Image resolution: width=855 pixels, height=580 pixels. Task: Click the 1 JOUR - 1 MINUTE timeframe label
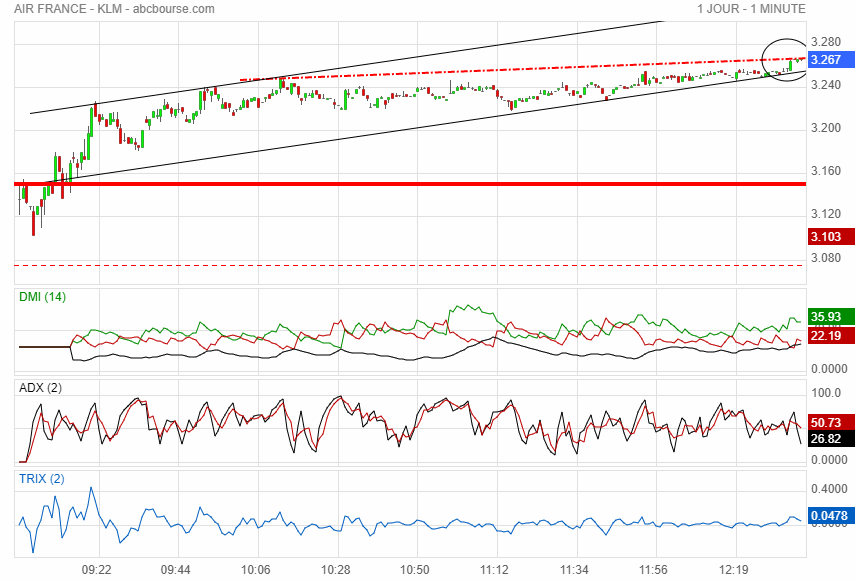[x=751, y=9]
